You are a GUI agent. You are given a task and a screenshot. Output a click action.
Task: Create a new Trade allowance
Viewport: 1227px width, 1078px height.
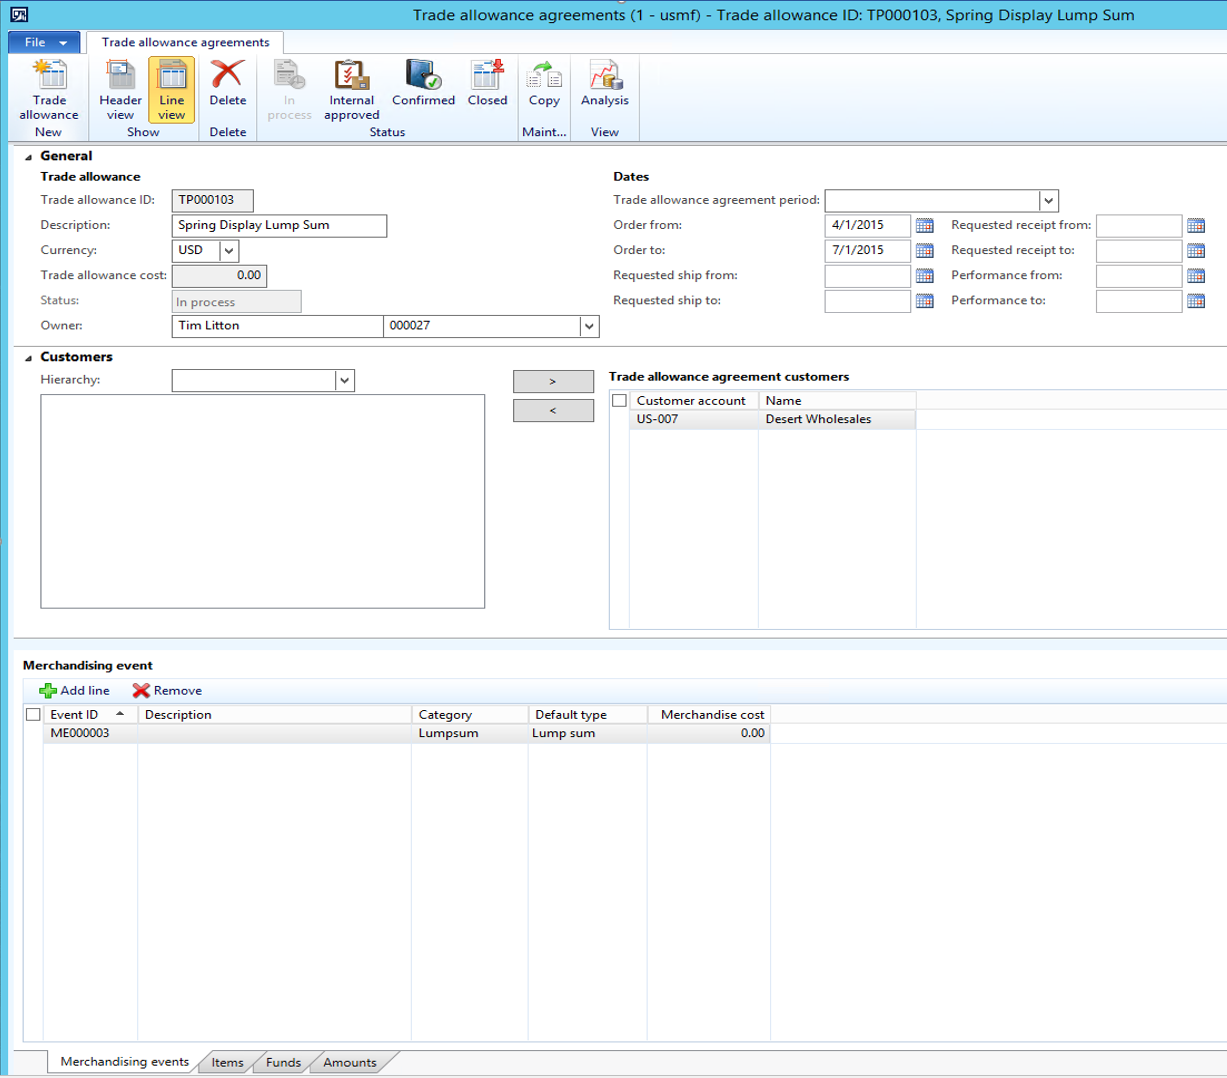(49, 90)
